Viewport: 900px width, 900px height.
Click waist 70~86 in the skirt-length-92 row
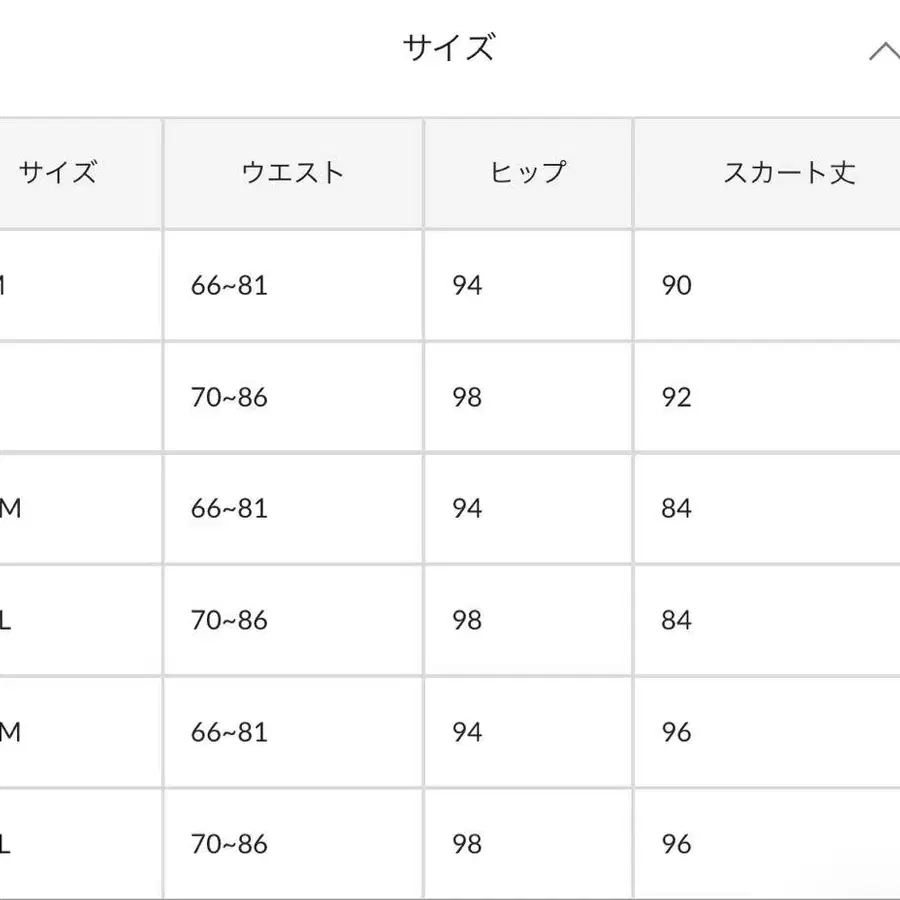pos(229,398)
